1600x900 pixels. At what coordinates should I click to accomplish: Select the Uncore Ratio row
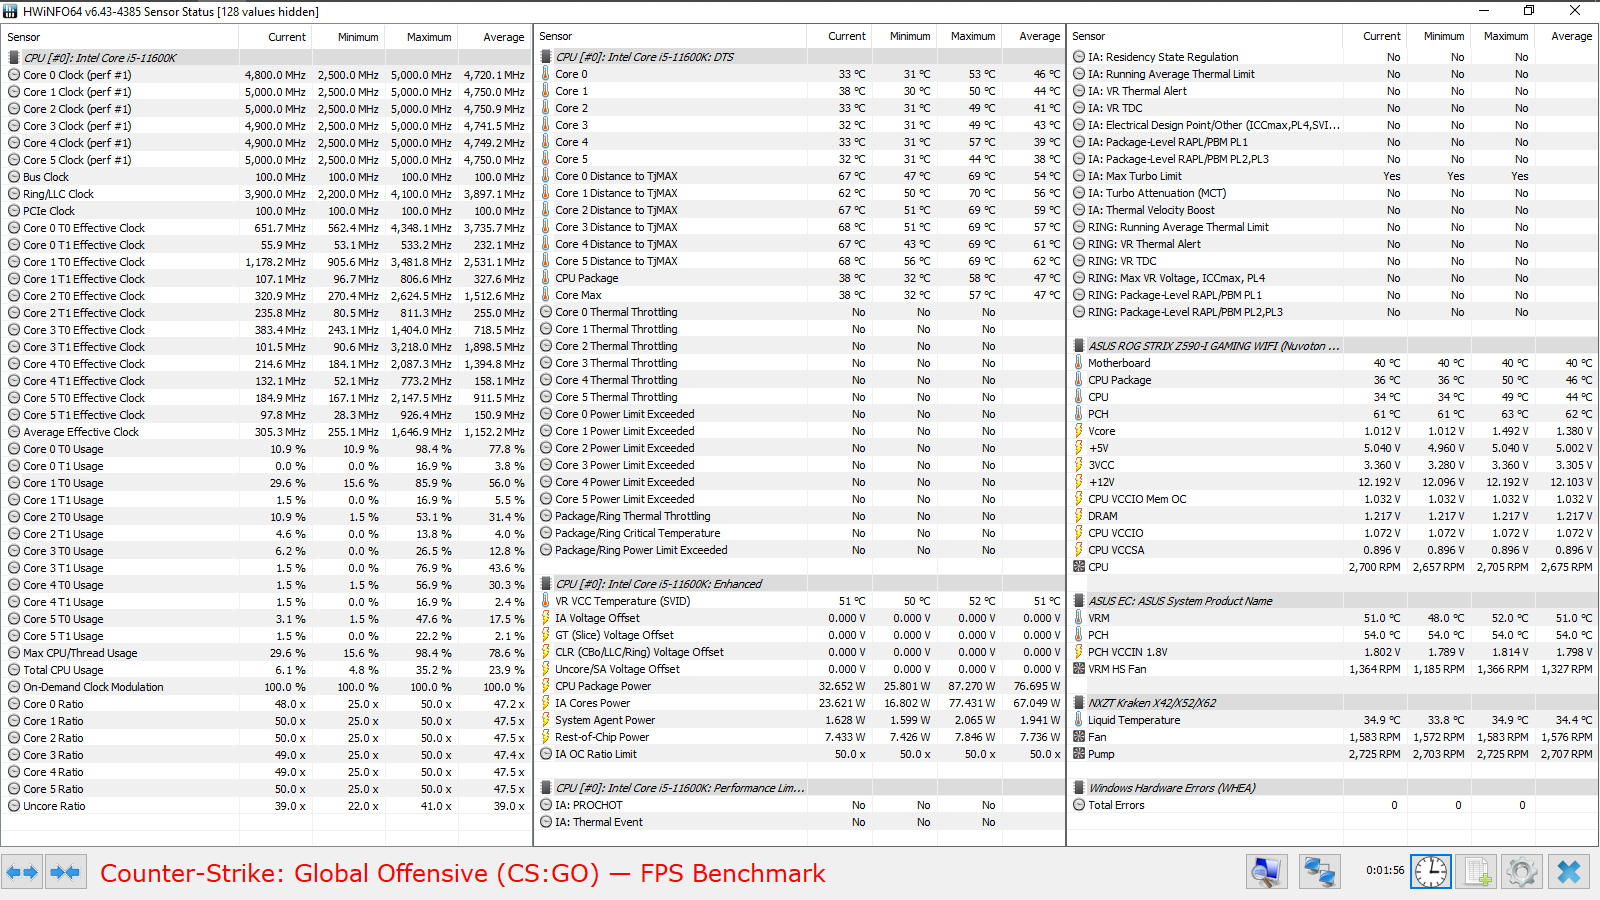pyautogui.click(x=266, y=806)
